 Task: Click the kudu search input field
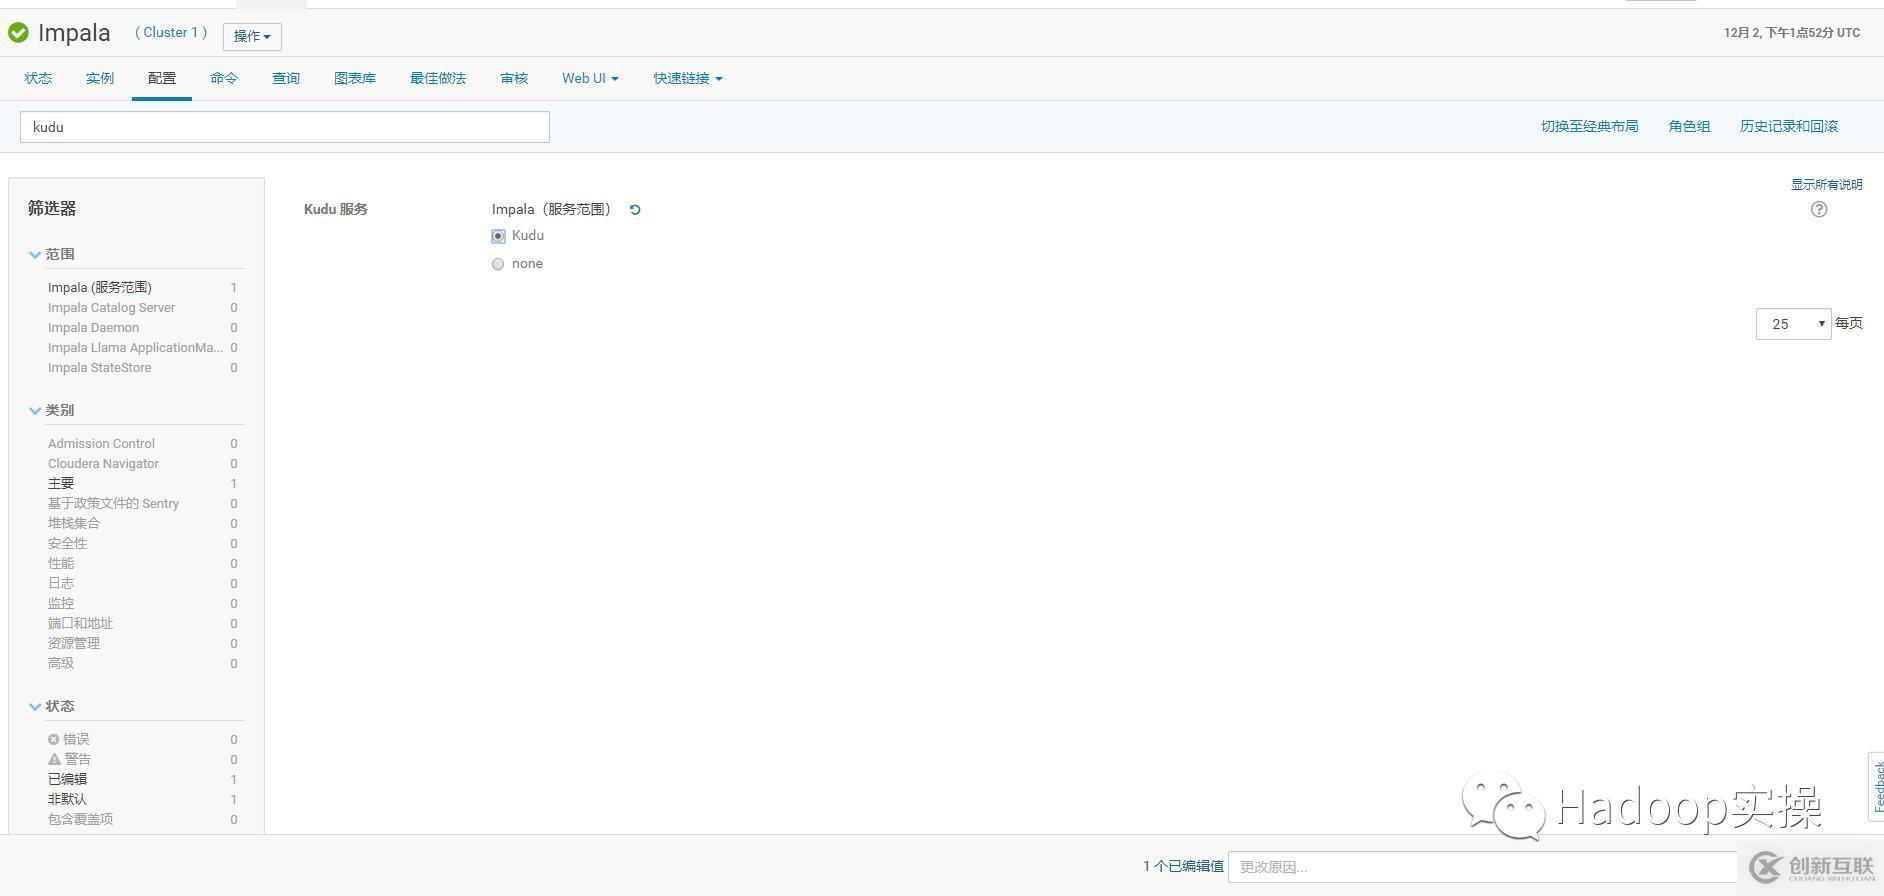pos(285,127)
